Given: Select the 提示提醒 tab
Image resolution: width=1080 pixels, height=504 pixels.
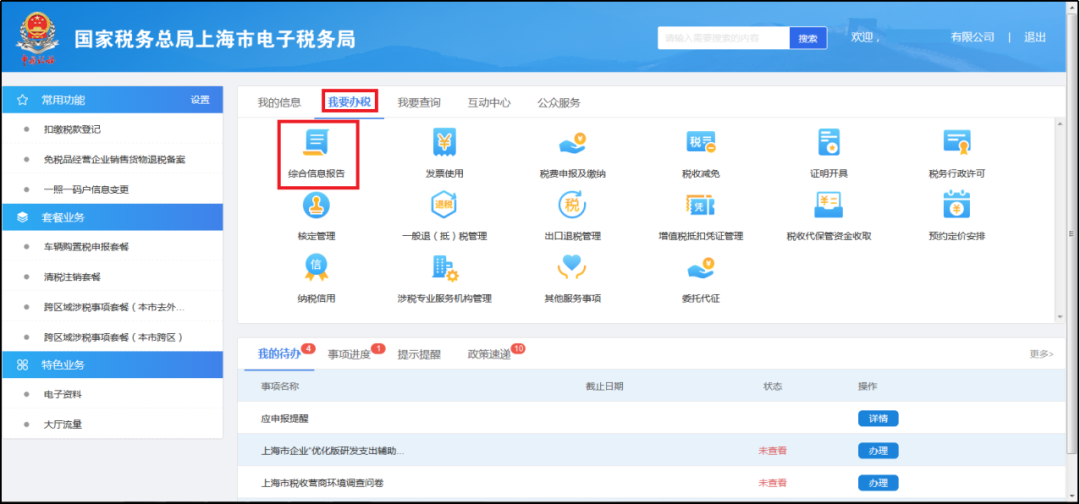Looking at the screenshot, I should pyautogui.click(x=419, y=355).
